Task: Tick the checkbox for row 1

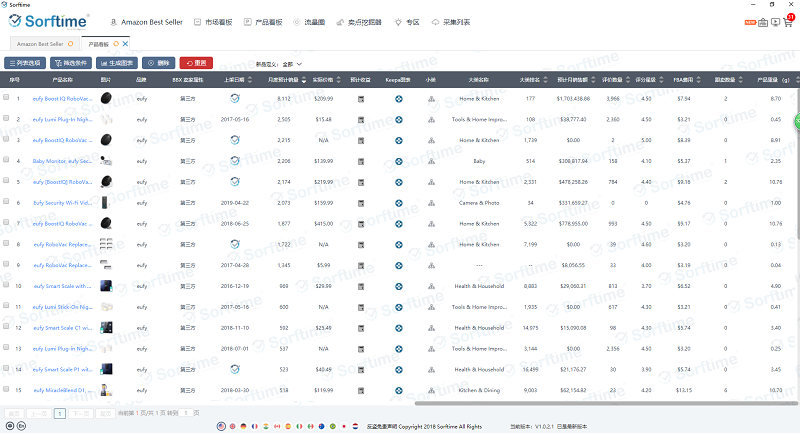Action: coord(6,97)
